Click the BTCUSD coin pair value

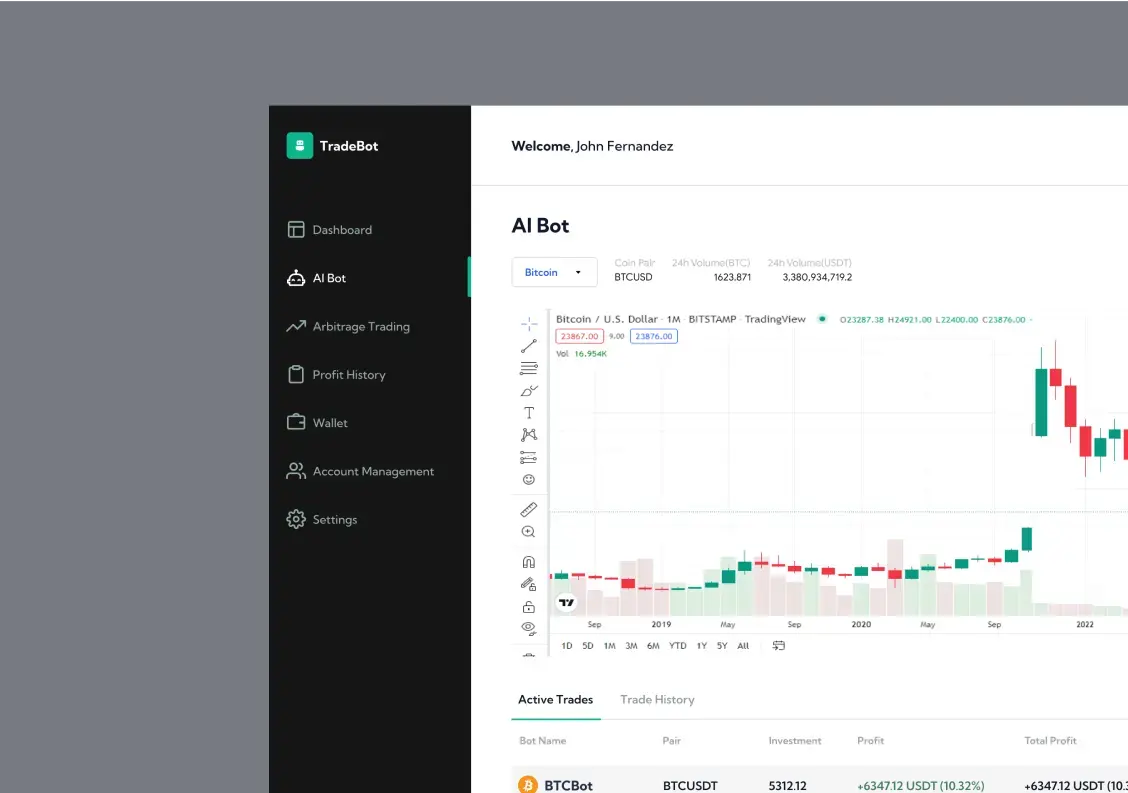coord(633,277)
